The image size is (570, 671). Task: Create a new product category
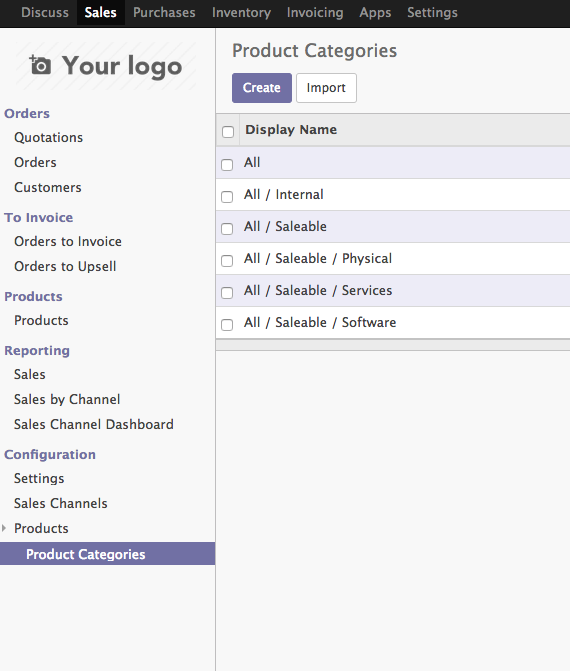262,88
